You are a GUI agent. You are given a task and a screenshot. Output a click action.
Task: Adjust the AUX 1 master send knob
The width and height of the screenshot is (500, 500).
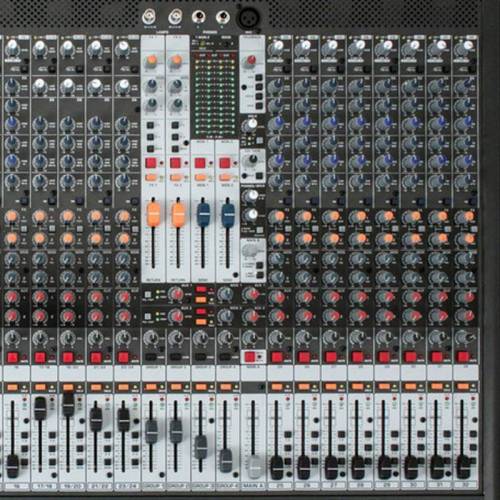[x=176, y=294]
